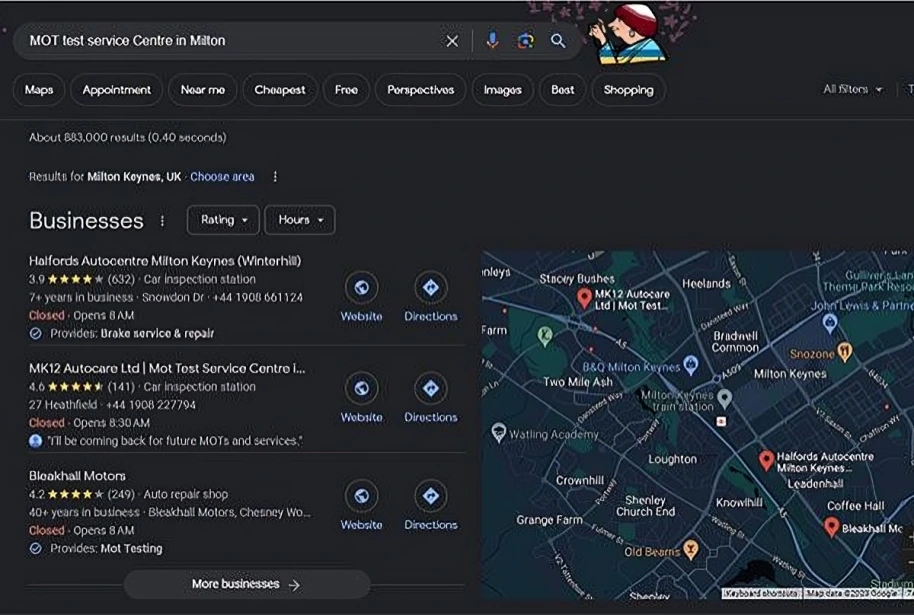Image resolution: width=914 pixels, height=615 pixels.
Task: Click the More businesses button
Action: 246,585
